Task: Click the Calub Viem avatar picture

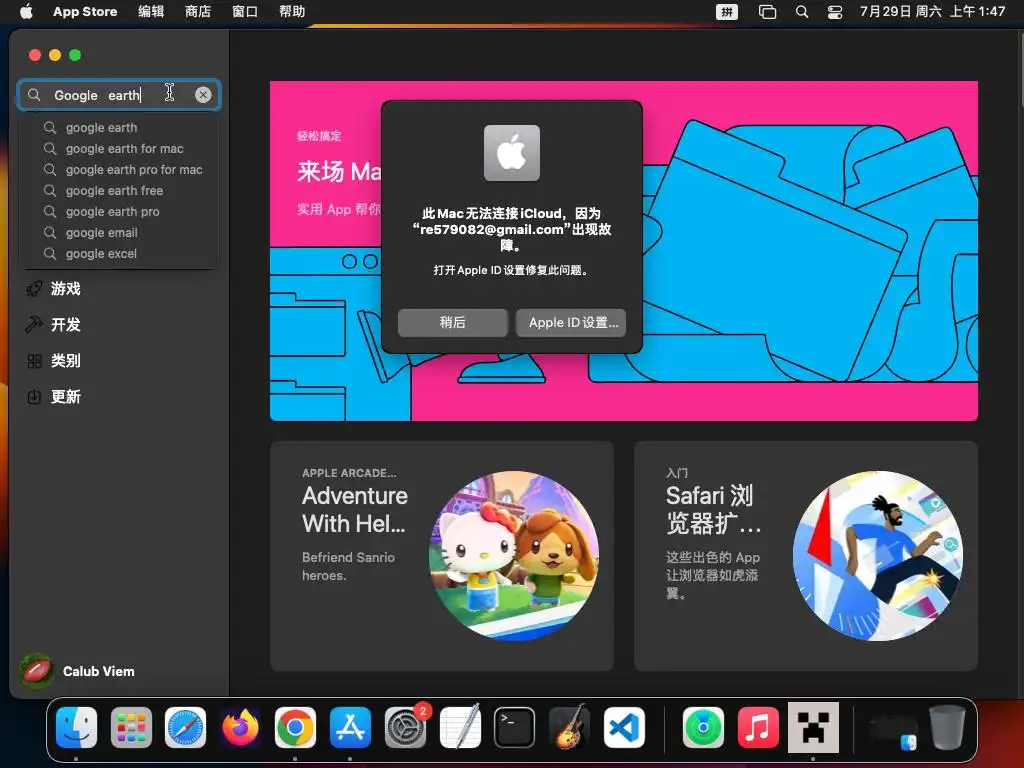Action: (x=37, y=671)
